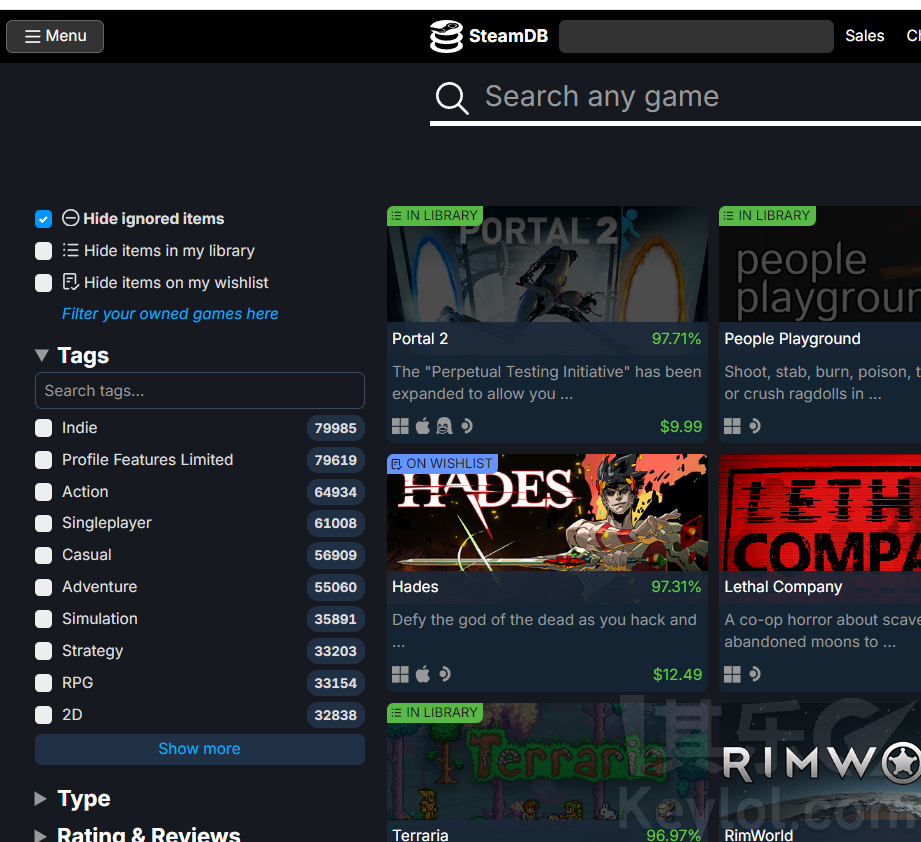Open the Menu button in header
921x842 pixels.
point(55,36)
